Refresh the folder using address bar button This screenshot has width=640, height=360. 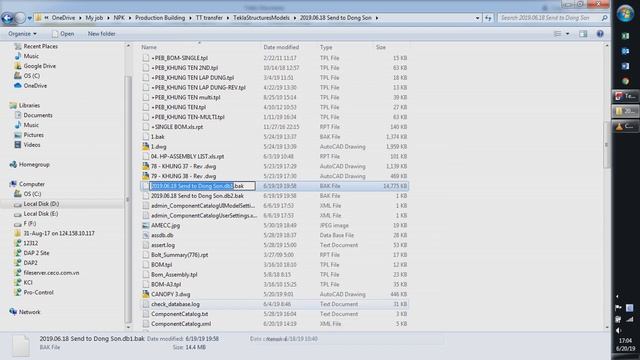point(489,18)
